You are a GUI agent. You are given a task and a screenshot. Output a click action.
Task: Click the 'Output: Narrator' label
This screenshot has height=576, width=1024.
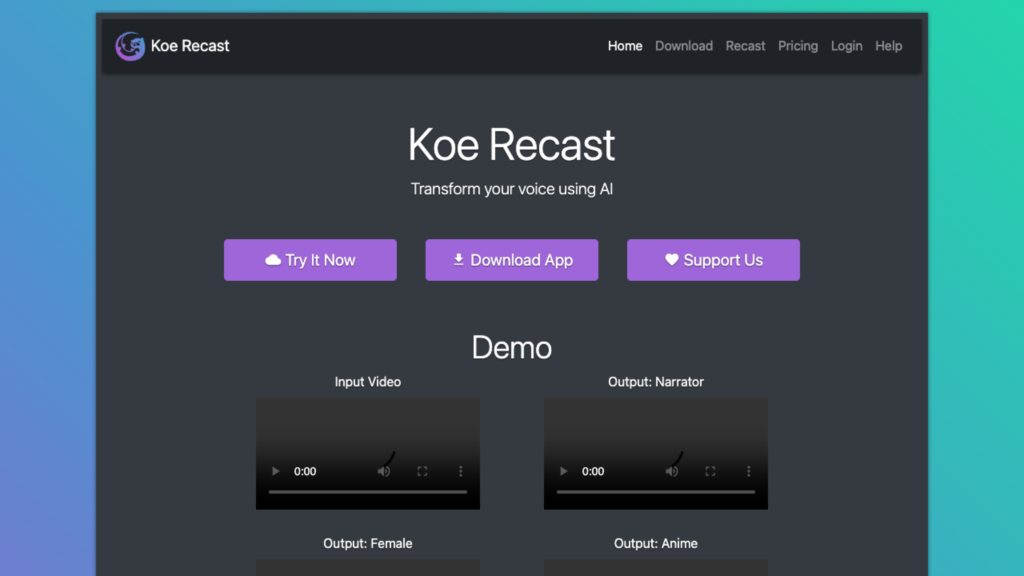656,382
